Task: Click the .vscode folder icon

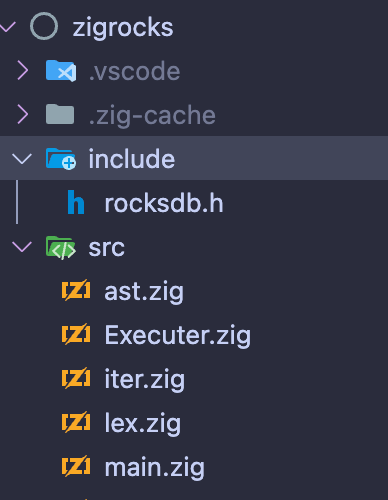Action: pyautogui.click(x=61, y=71)
